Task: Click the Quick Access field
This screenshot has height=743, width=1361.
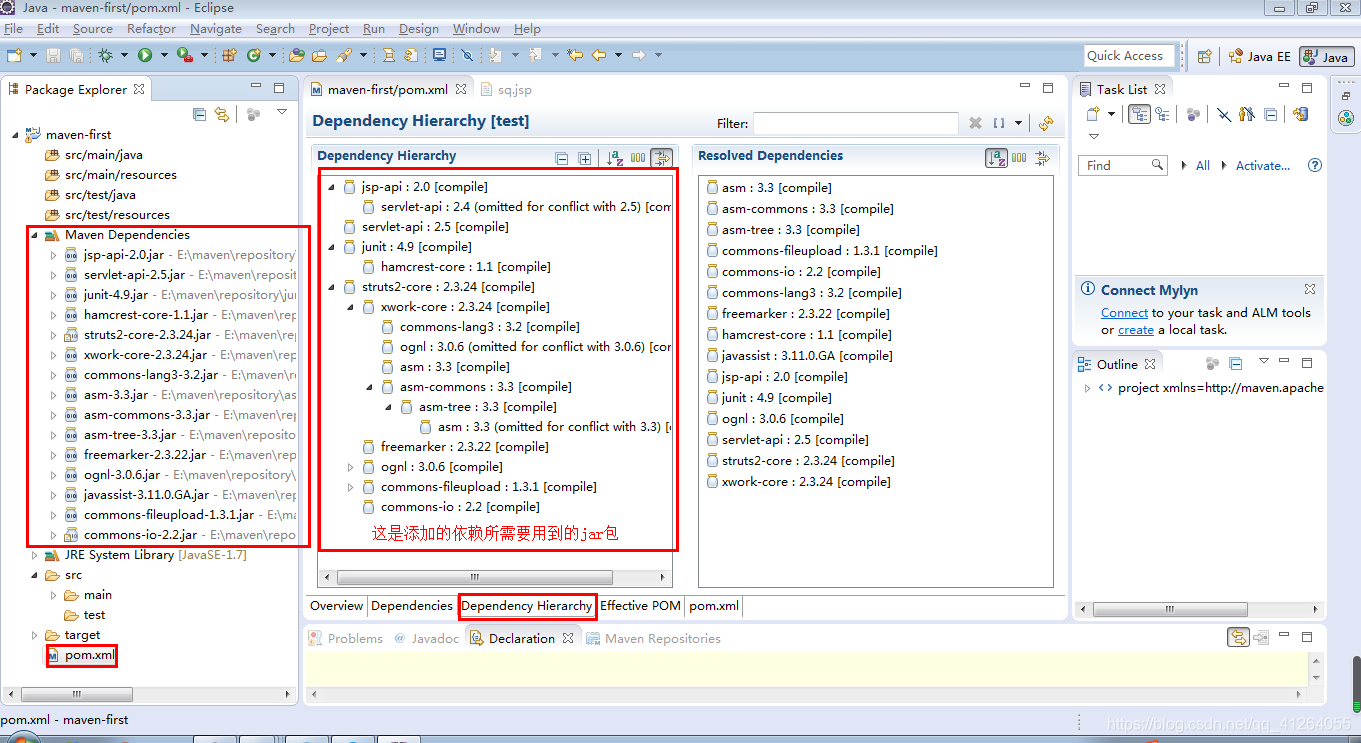Action: 1130,56
